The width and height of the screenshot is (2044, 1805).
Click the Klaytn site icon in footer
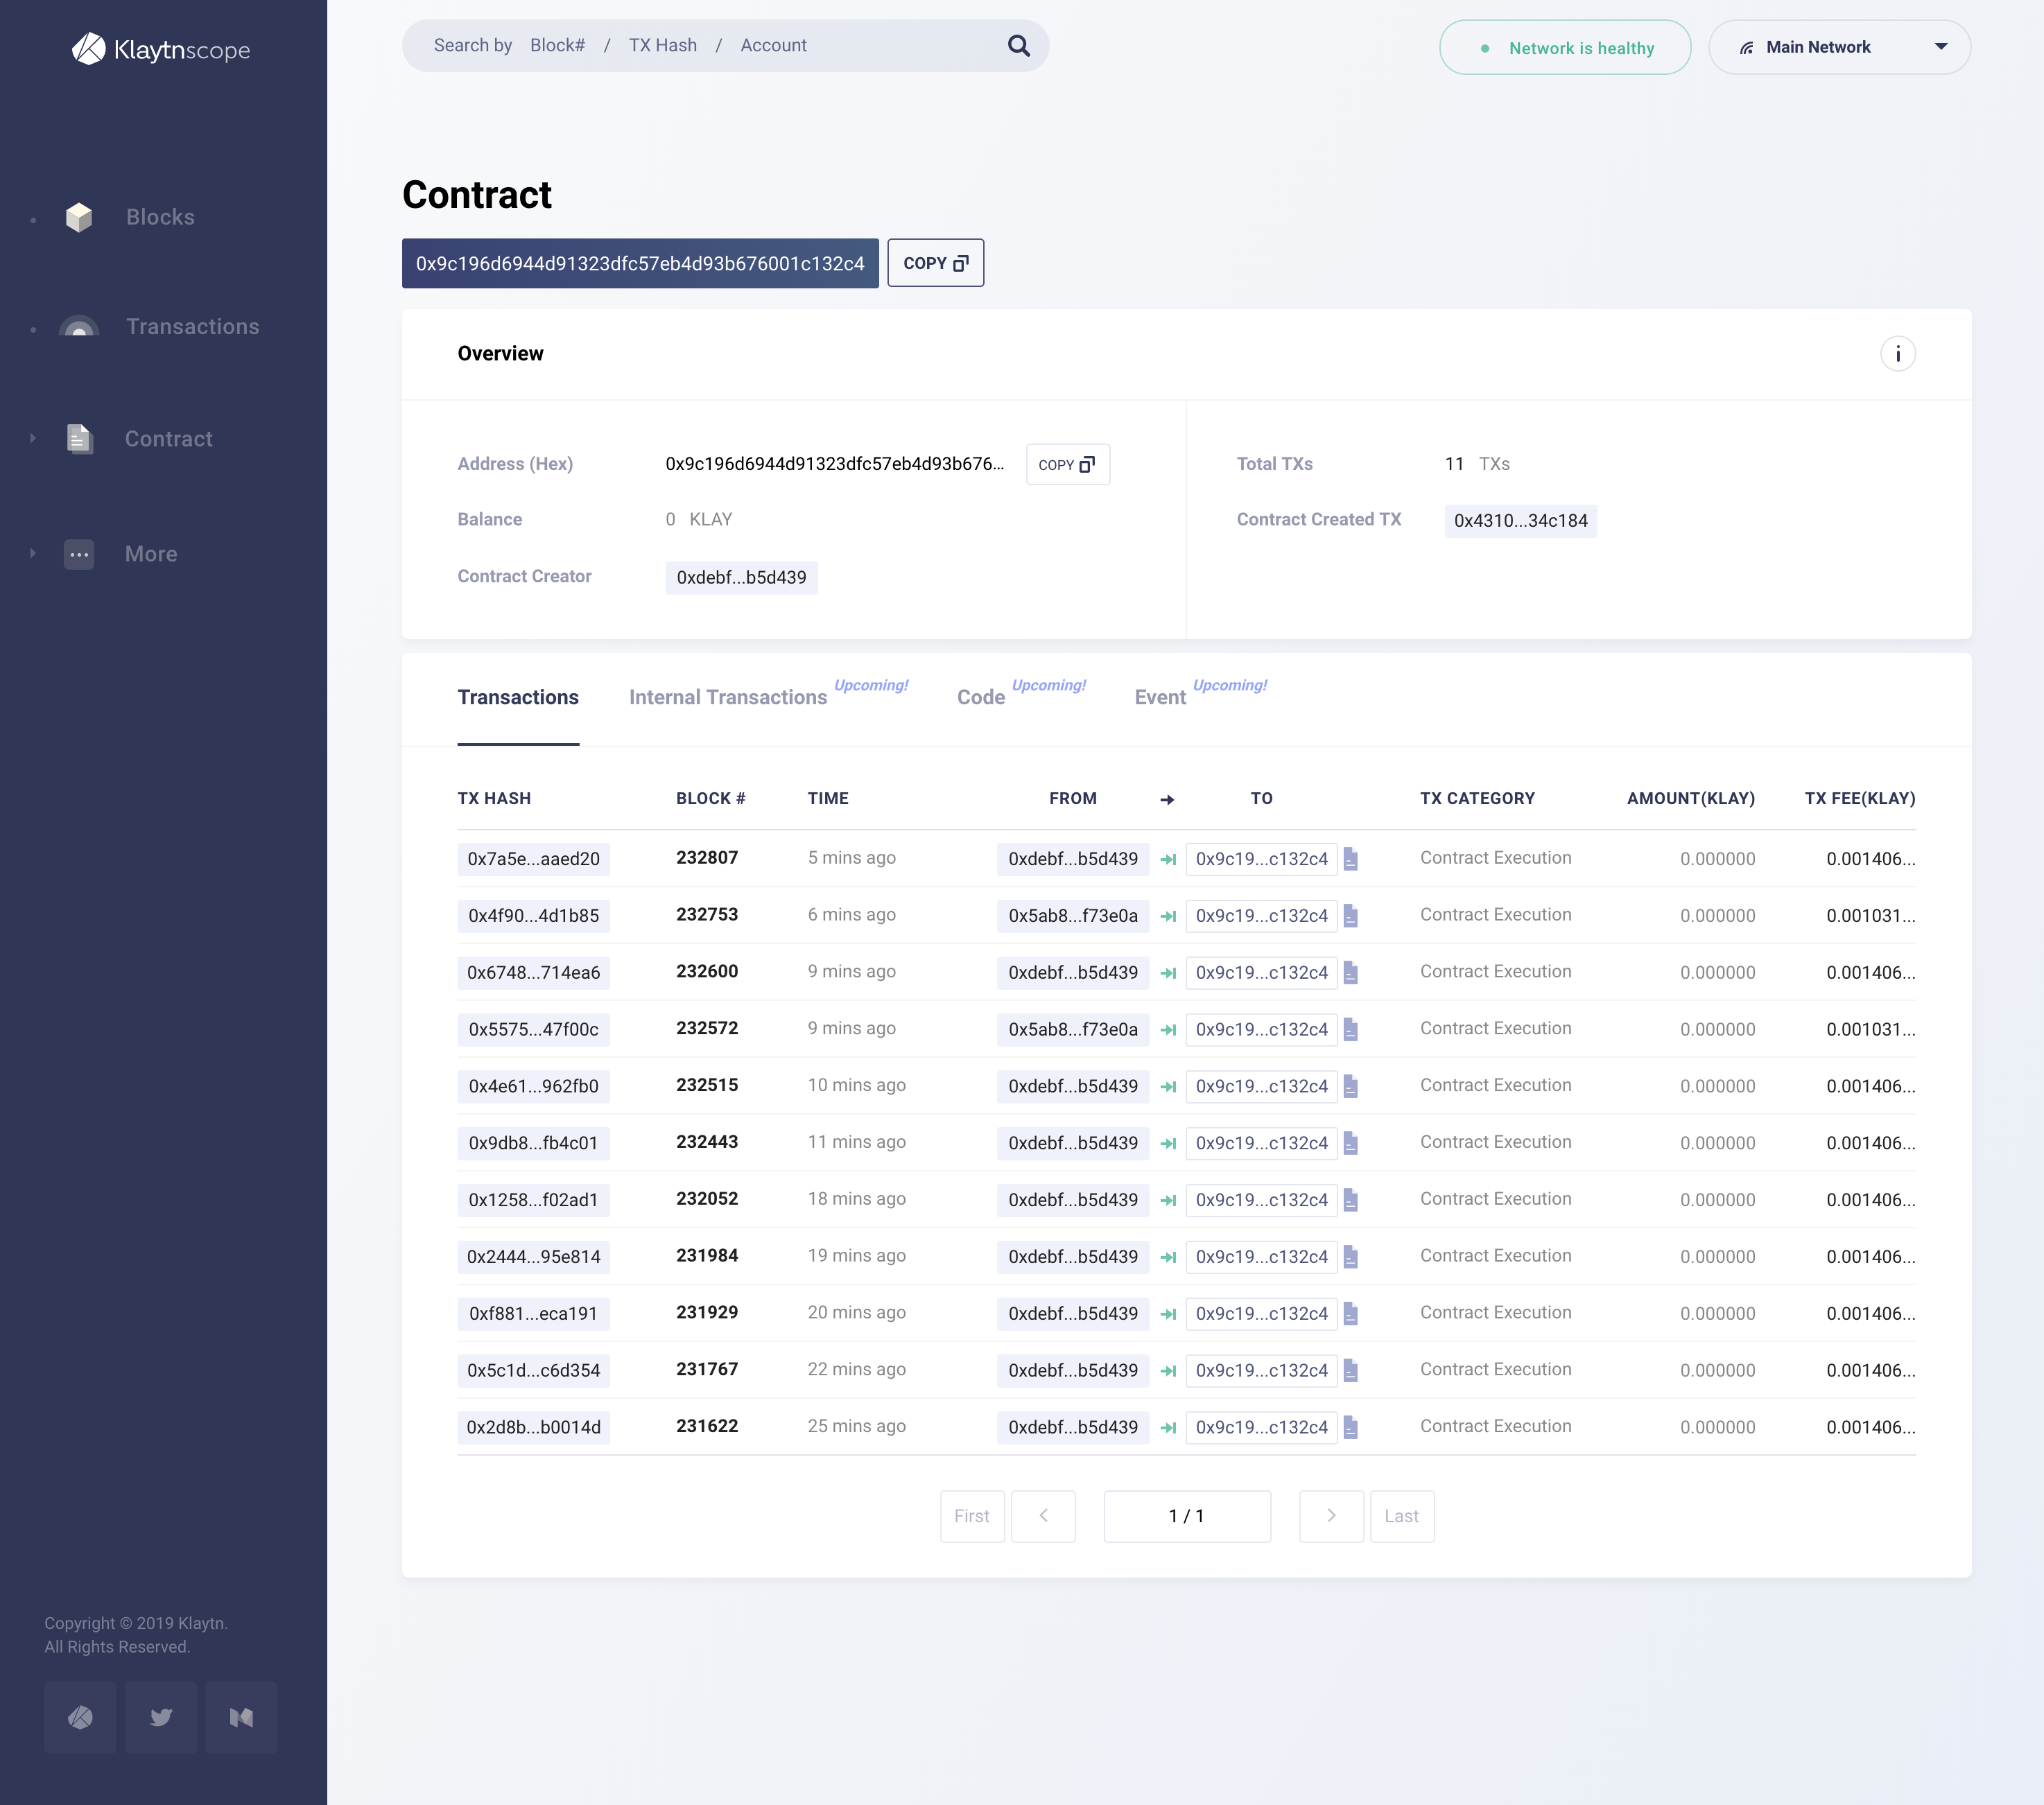coord(80,1717)
